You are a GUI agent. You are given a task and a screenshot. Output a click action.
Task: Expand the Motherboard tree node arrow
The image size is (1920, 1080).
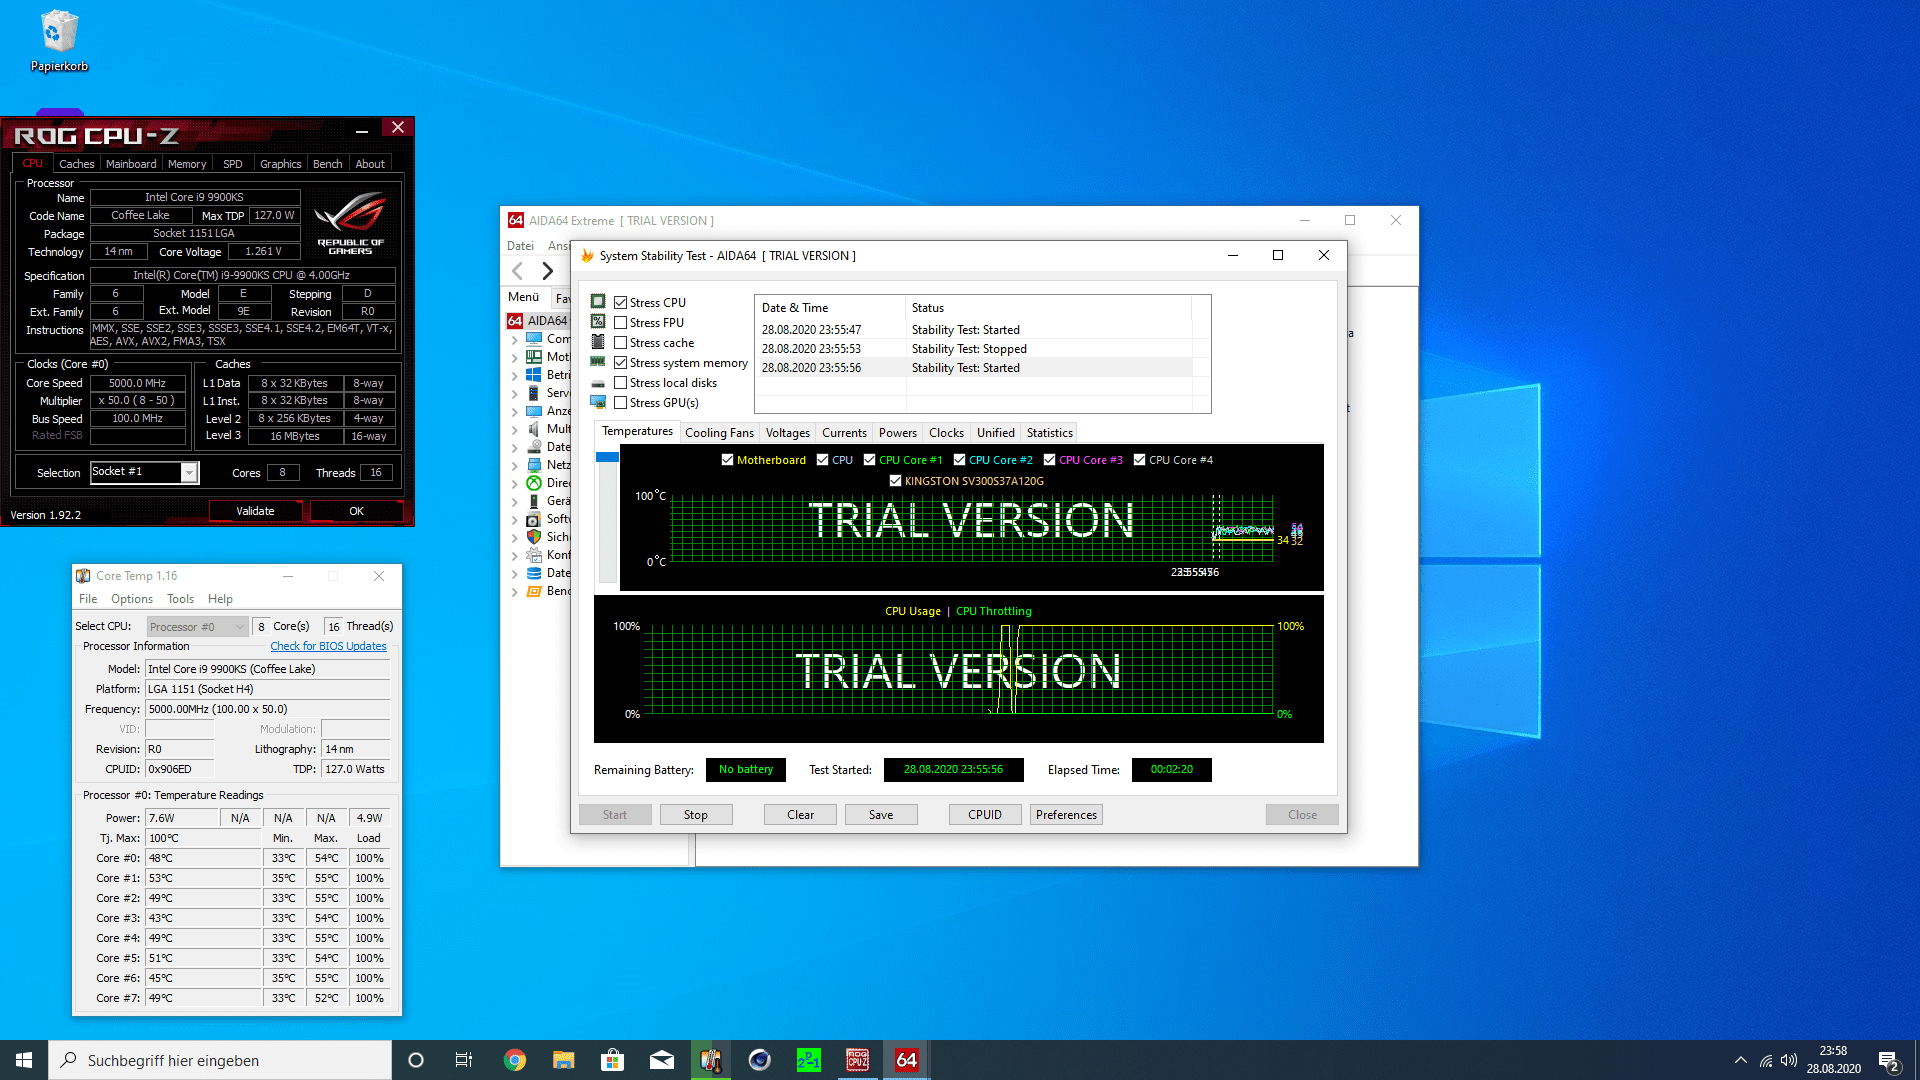pos(515,358)
